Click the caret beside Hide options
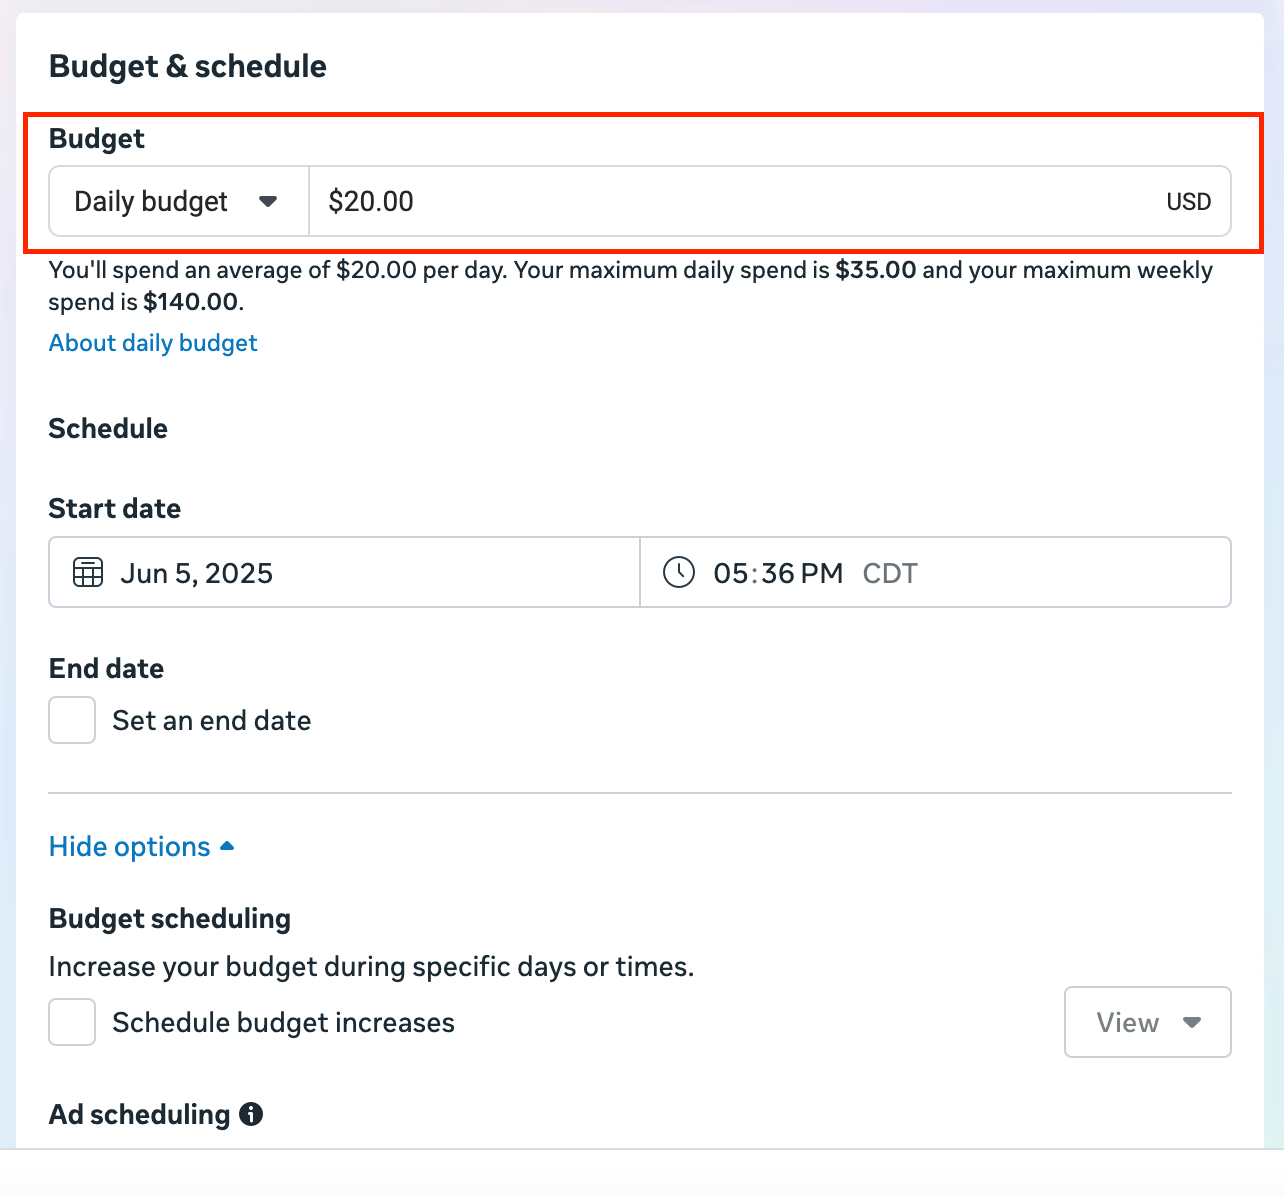Screen dimensions: 1284x1196 click(x=227, y=846)
